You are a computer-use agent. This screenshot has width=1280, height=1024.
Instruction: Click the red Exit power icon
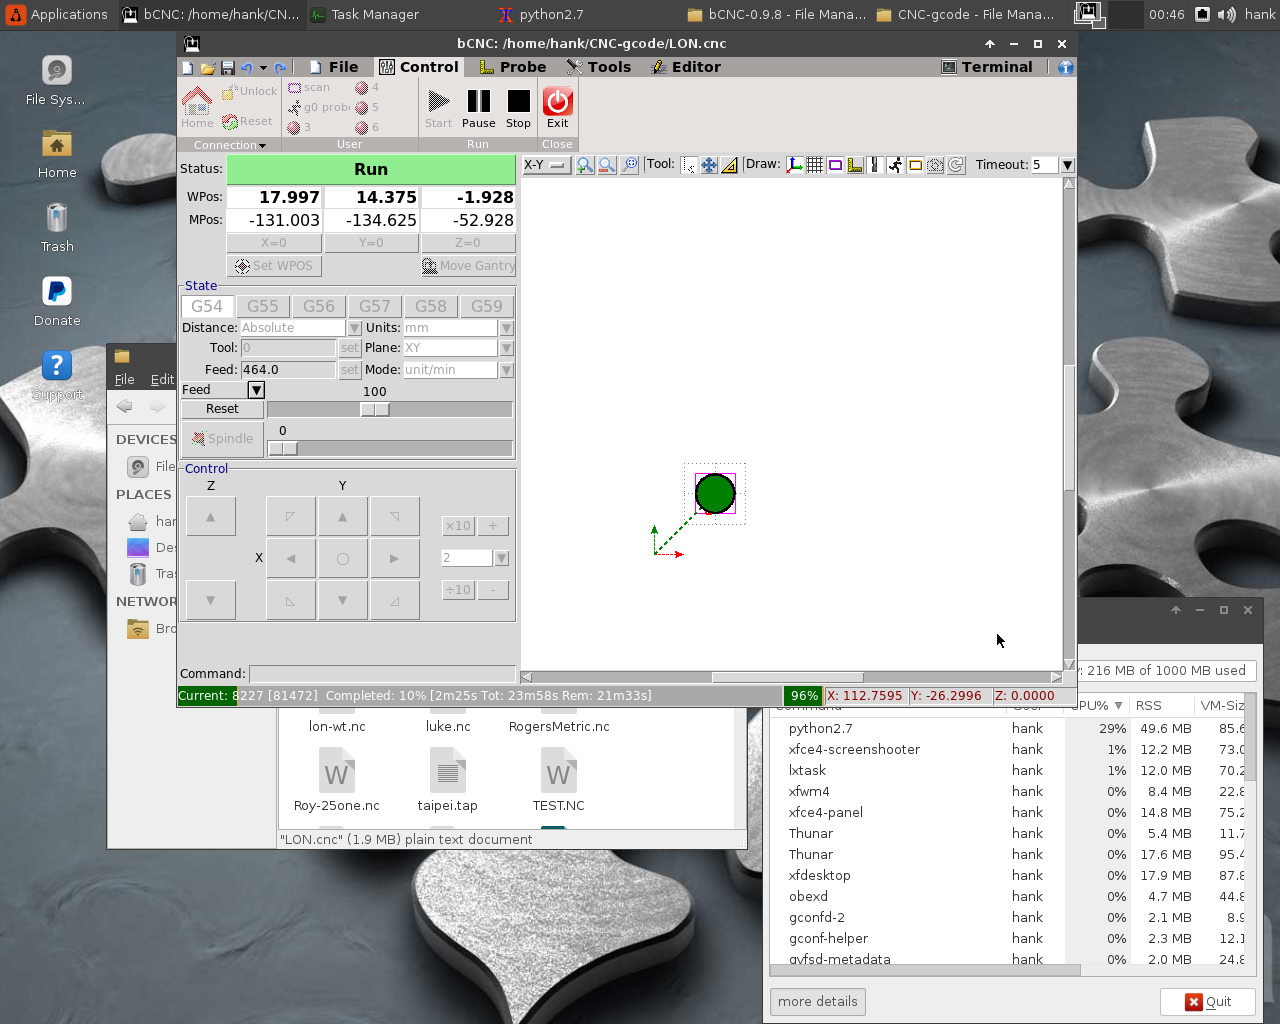coord(557,108)
